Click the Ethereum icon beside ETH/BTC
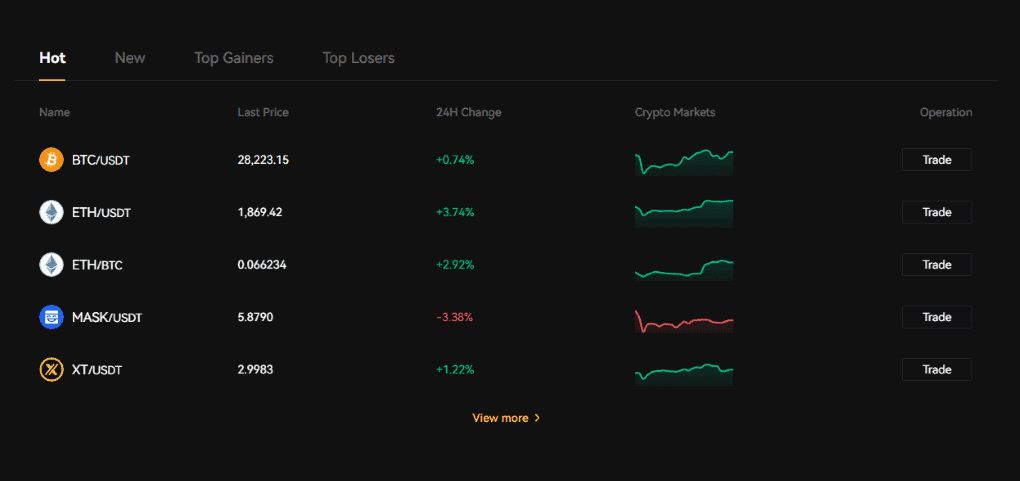Image resolution: width=1020 pixels, height=481 pixels. pyautogui.click(x=51, y=265)
